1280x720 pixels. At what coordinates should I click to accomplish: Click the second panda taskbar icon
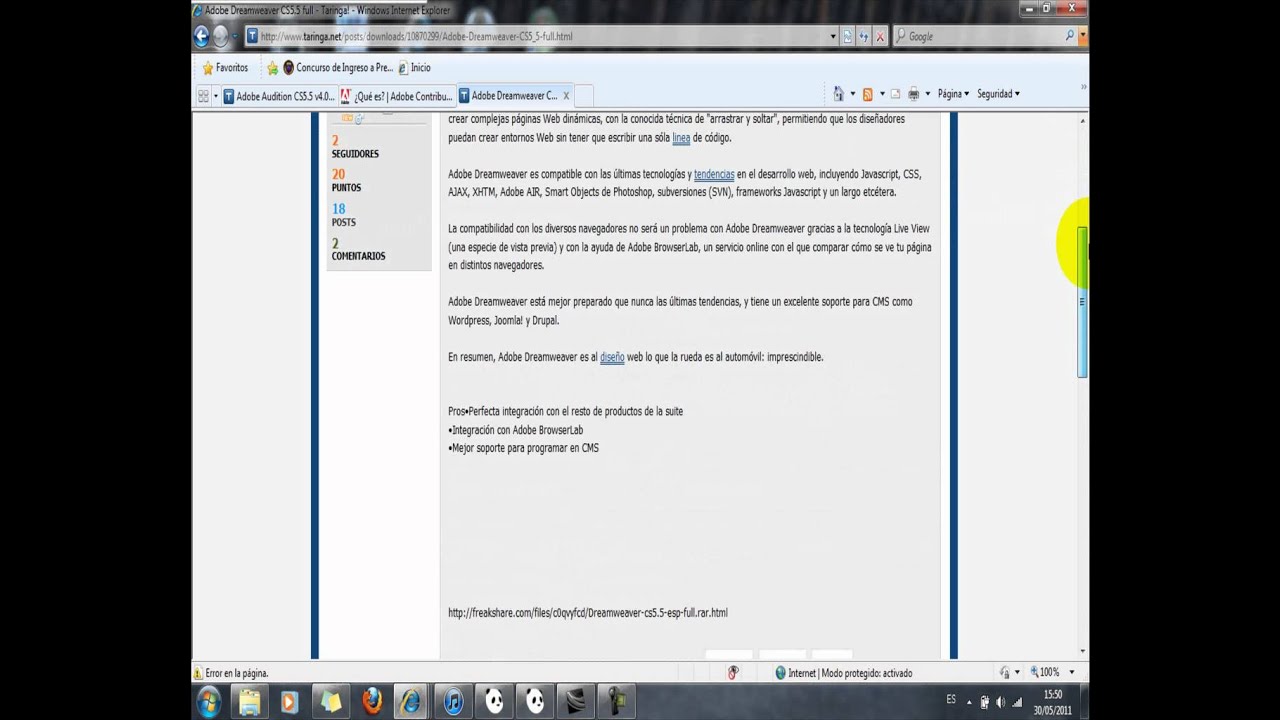535,702
